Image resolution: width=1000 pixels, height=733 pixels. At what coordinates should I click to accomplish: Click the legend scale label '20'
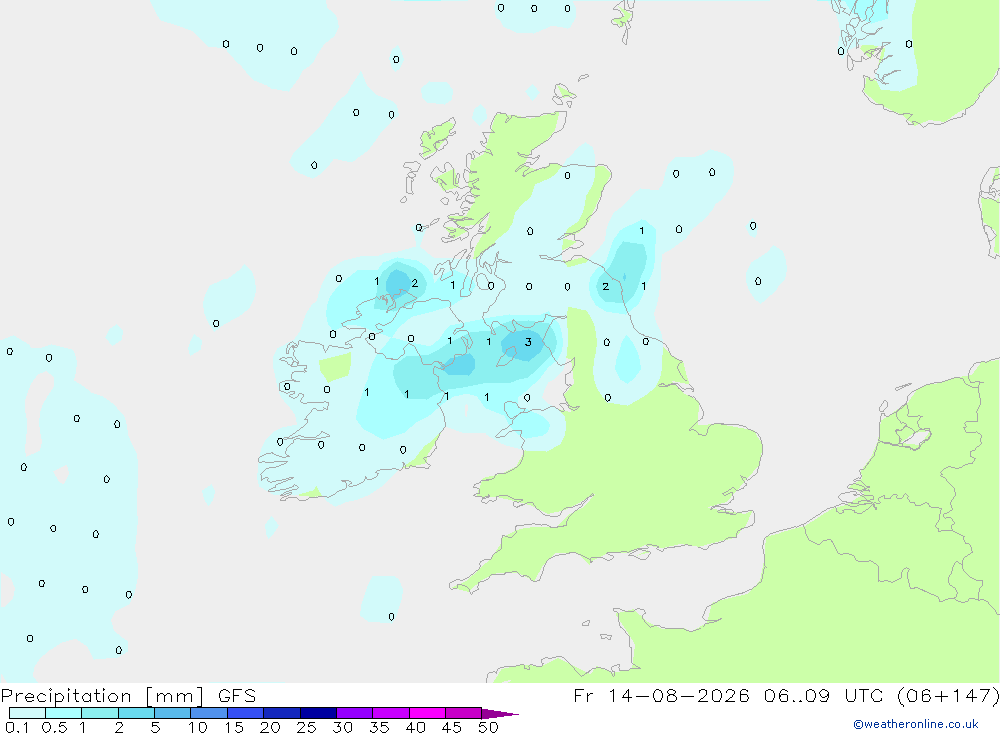(270, 727)
